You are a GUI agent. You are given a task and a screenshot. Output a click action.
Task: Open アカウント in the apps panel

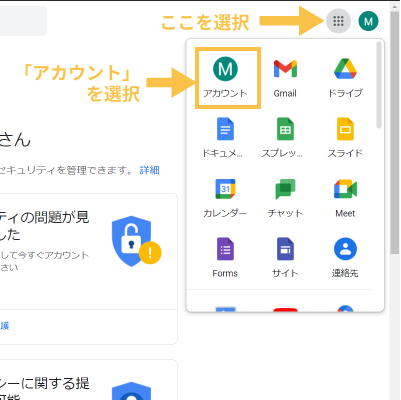click(x=225, y=78)
